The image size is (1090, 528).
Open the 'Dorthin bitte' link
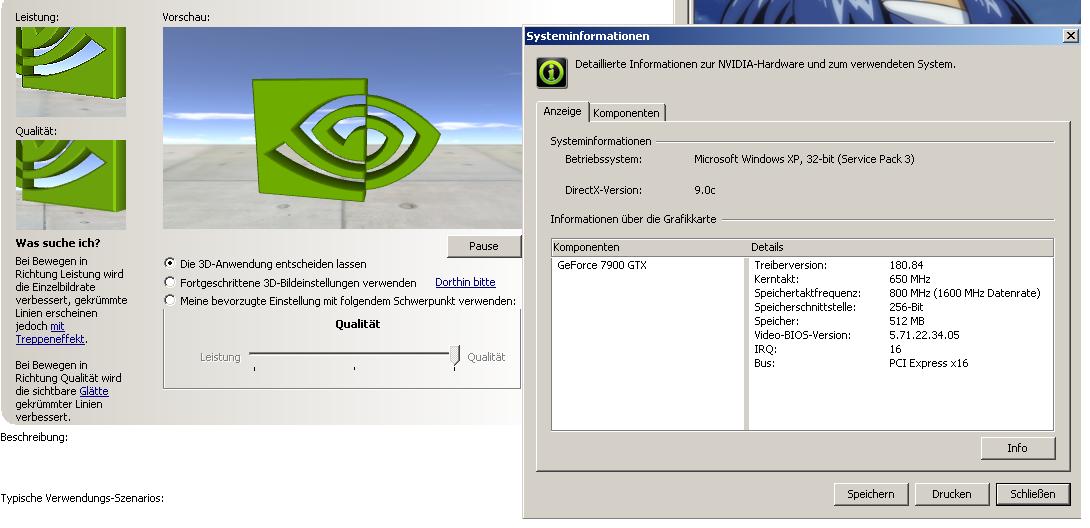click(465, 283)
